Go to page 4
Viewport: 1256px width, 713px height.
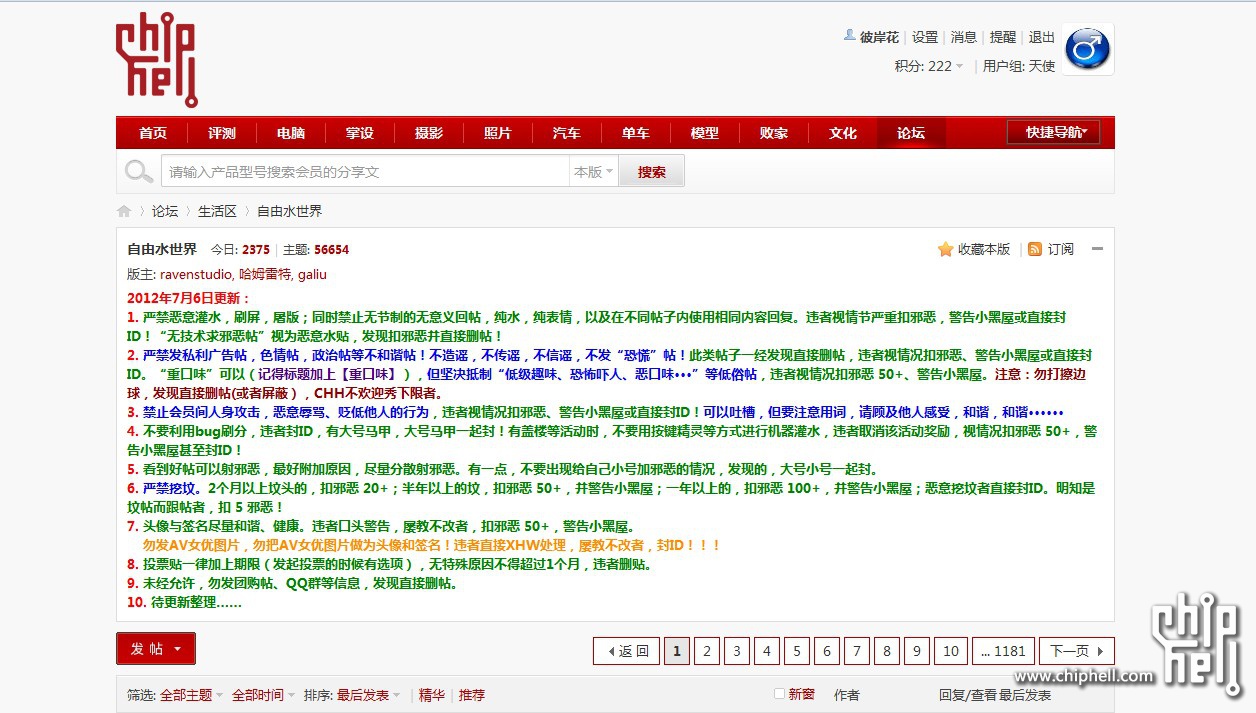point(767,651)
